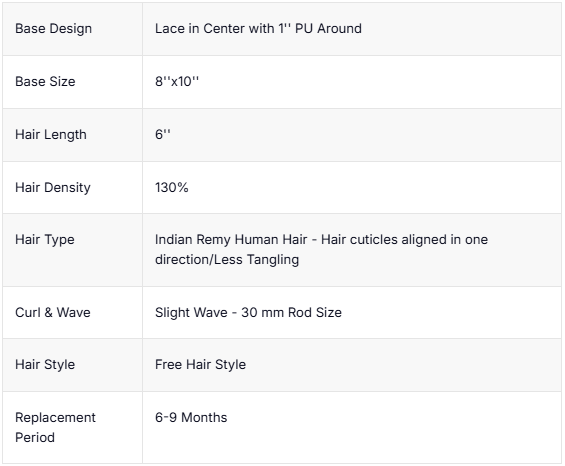Click the Hair Density label
The width and height of the screenshot is (565, 466).
click(53, 188)
